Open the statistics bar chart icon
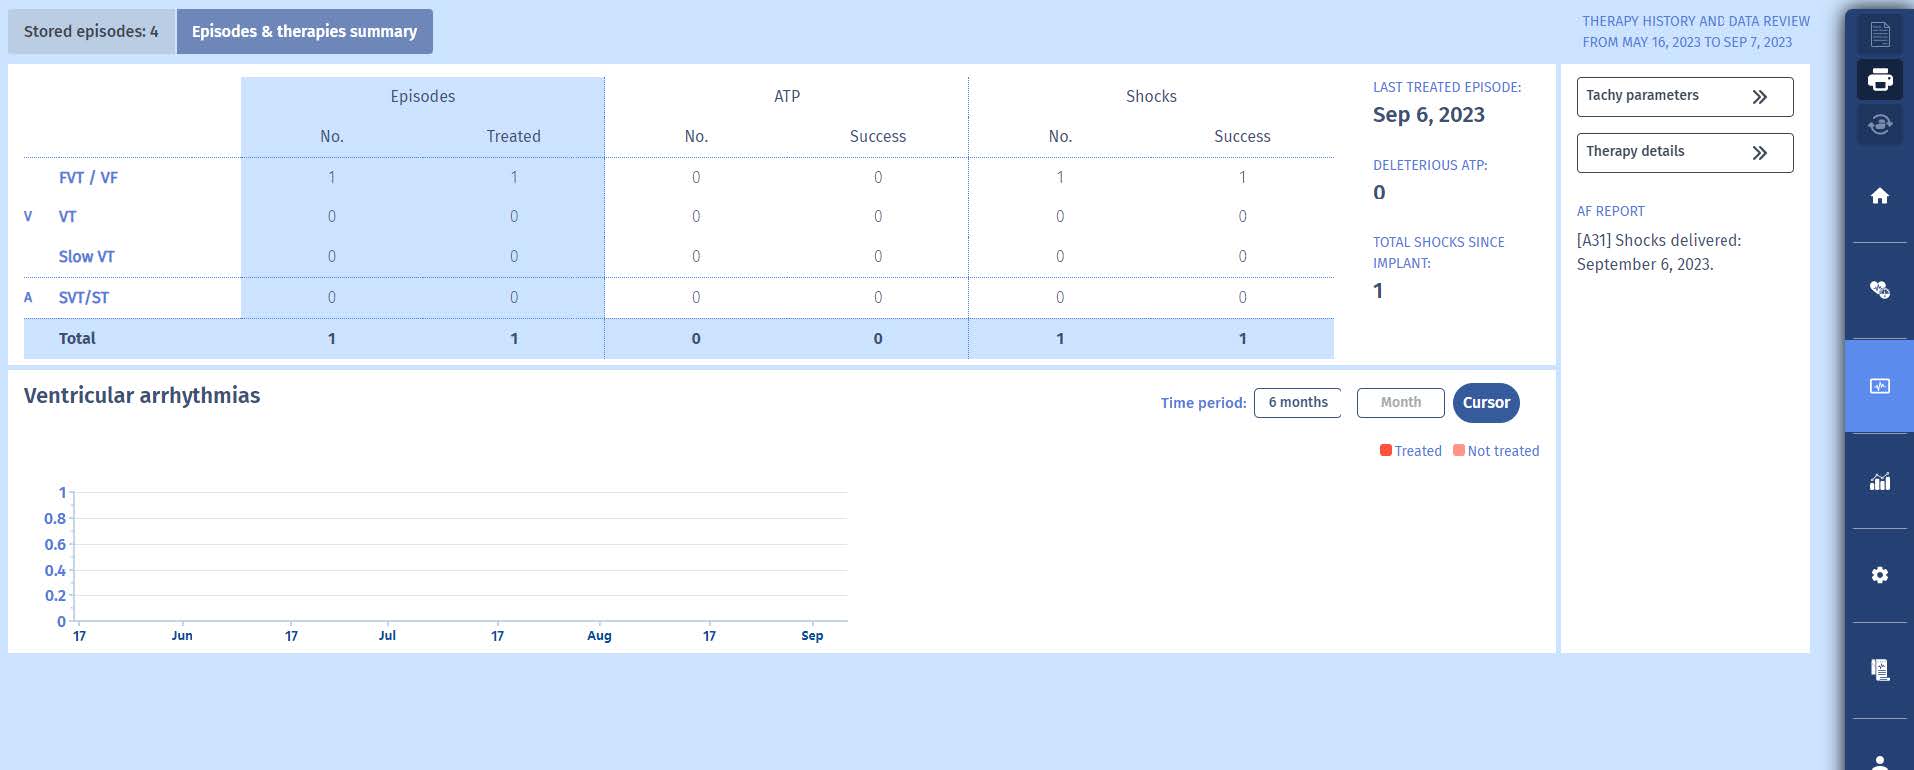The width and height of the screenshot is (1914, 770). click(x=1879, y=481)
